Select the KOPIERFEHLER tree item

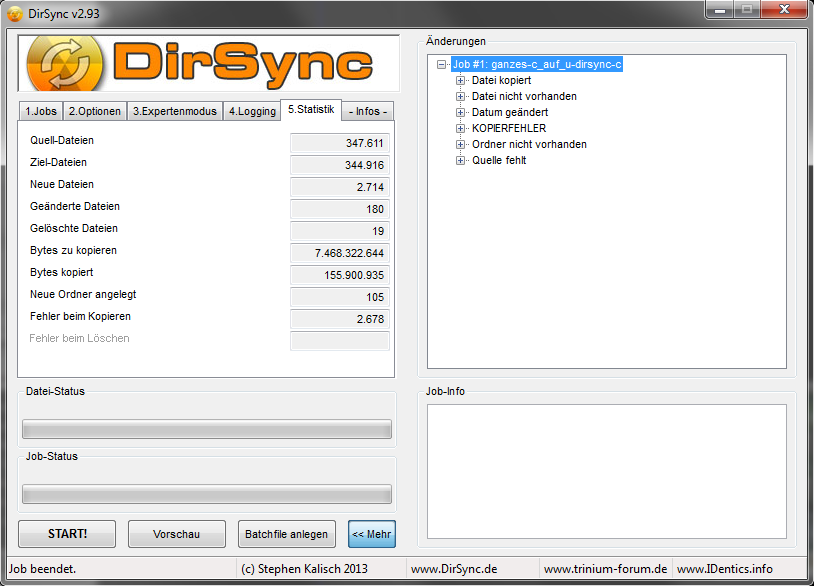point(509,128)
